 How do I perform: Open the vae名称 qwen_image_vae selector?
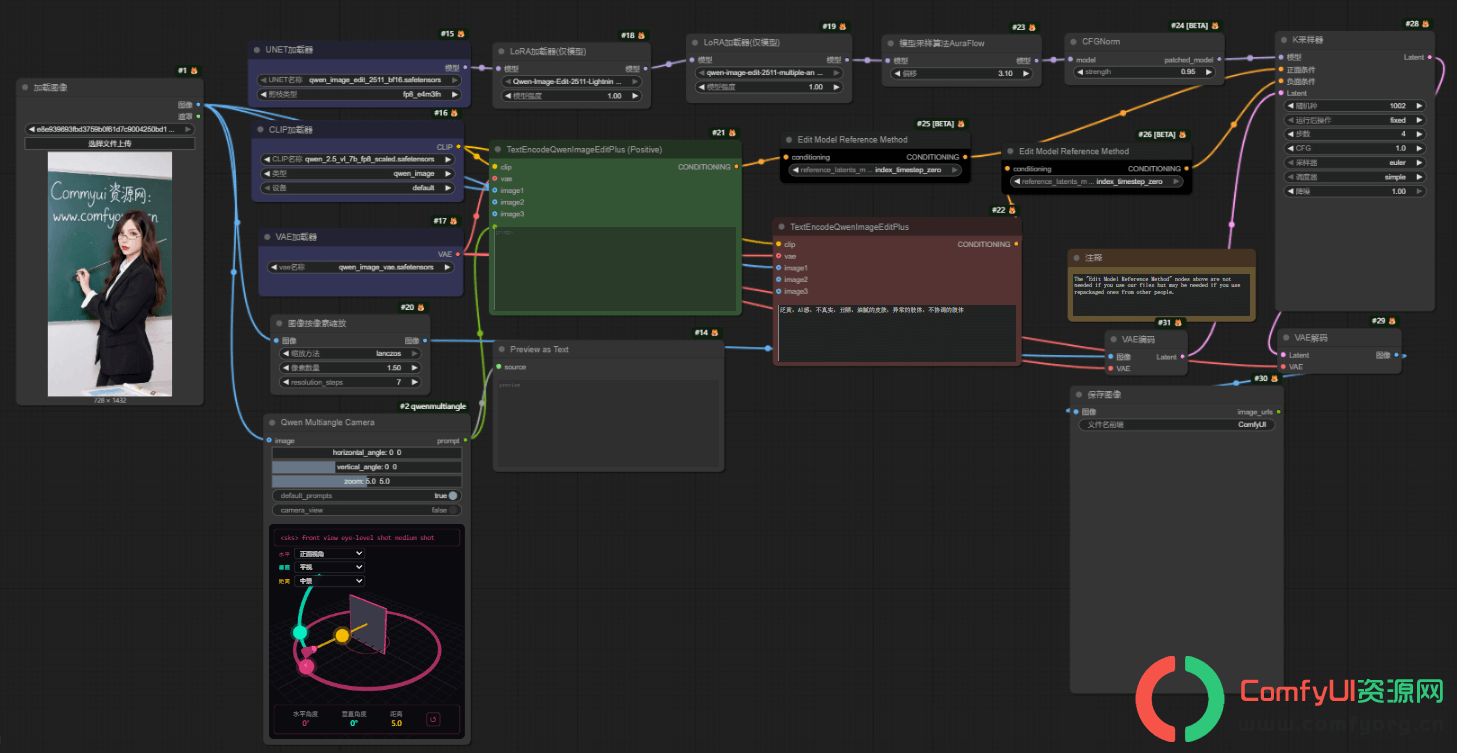pyautogui.click(x=360, y=267)
